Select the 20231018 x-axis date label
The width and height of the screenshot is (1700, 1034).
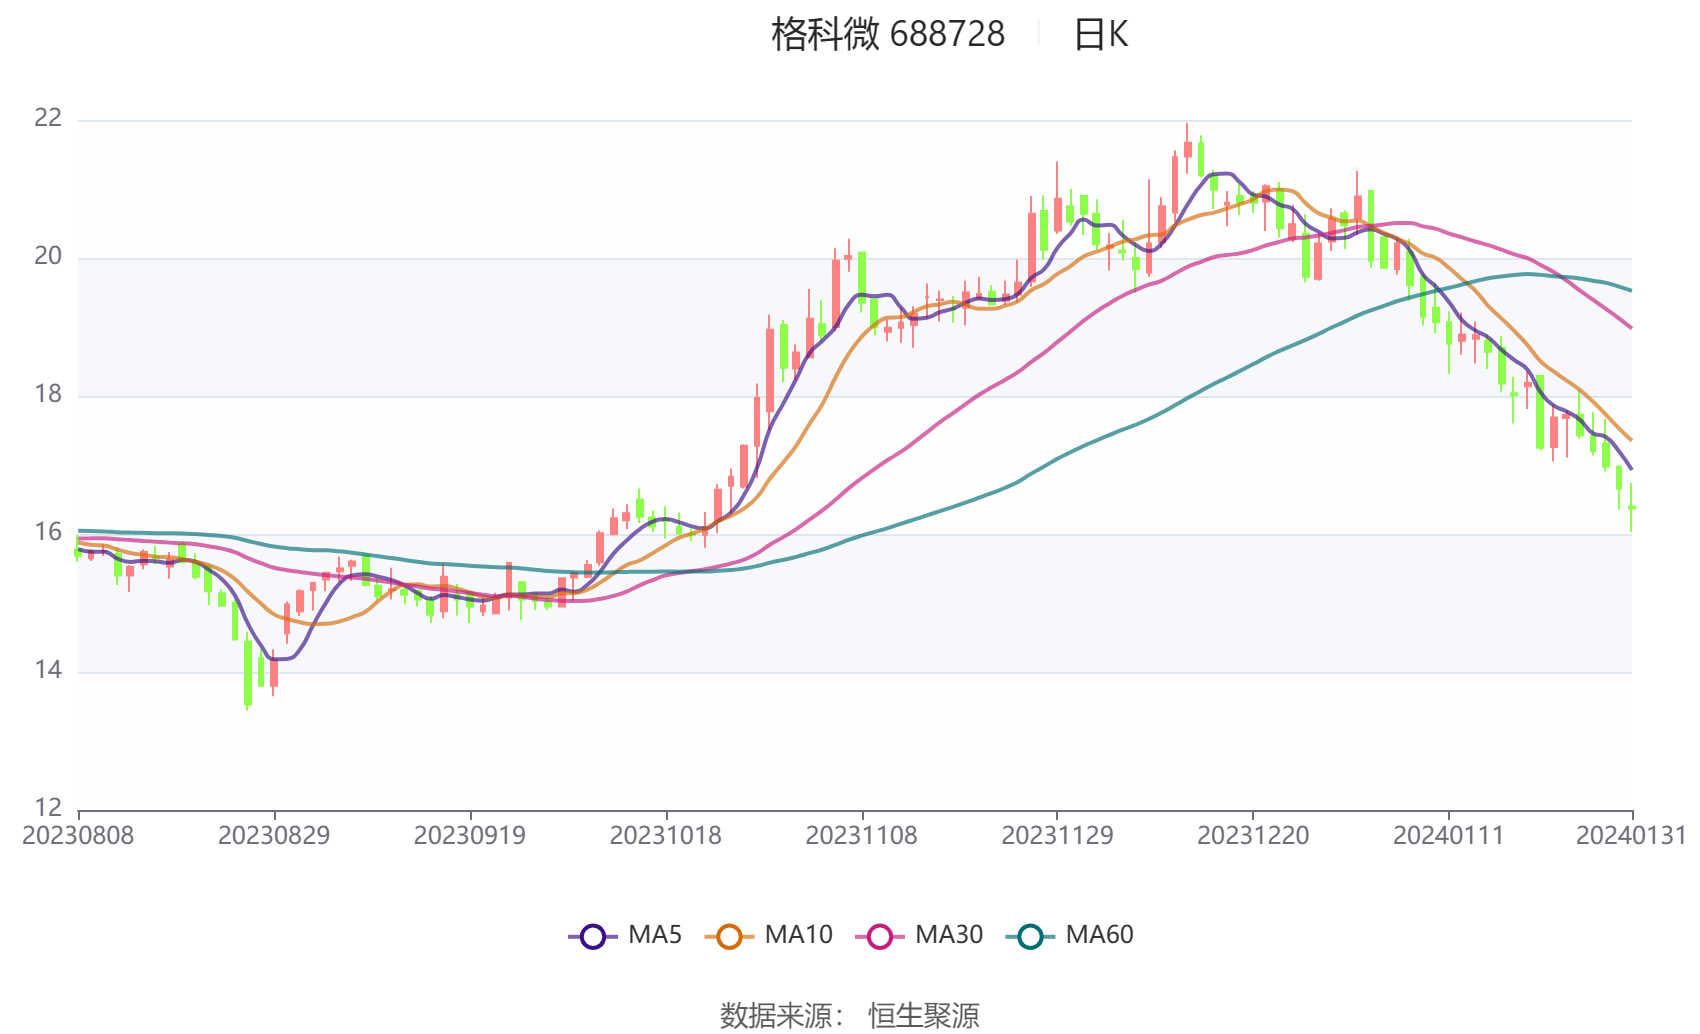pyautogui.click(x=666, y=835)
